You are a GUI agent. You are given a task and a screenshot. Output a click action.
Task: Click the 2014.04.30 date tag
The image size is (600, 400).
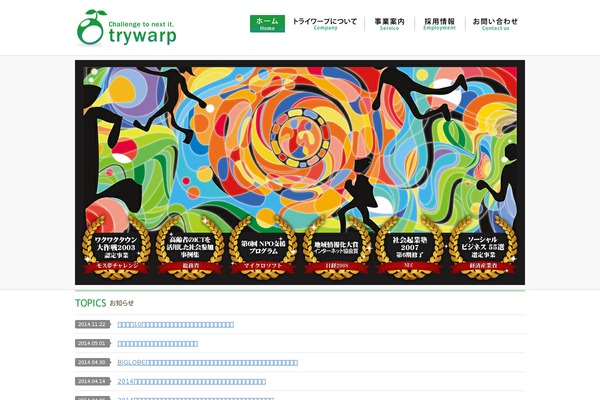[x=93, y=362]
